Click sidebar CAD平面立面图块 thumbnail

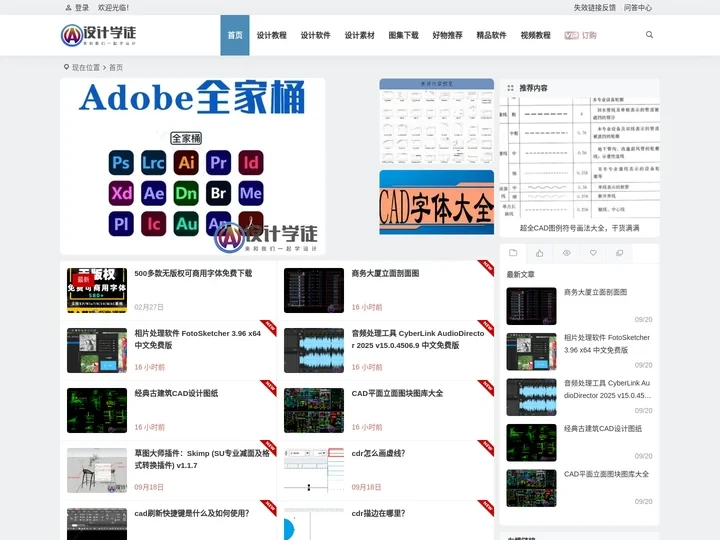click(x=531, y=488)
